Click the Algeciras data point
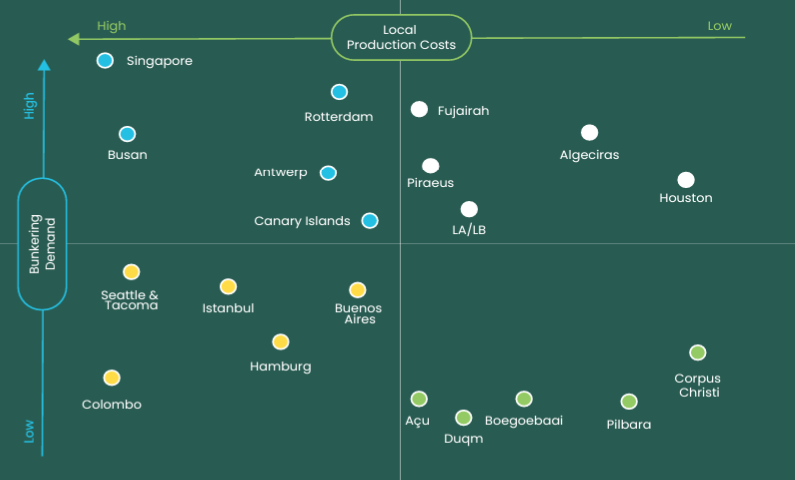The height and width of the screenshot is (480, 795). click(x=589, y=133)
